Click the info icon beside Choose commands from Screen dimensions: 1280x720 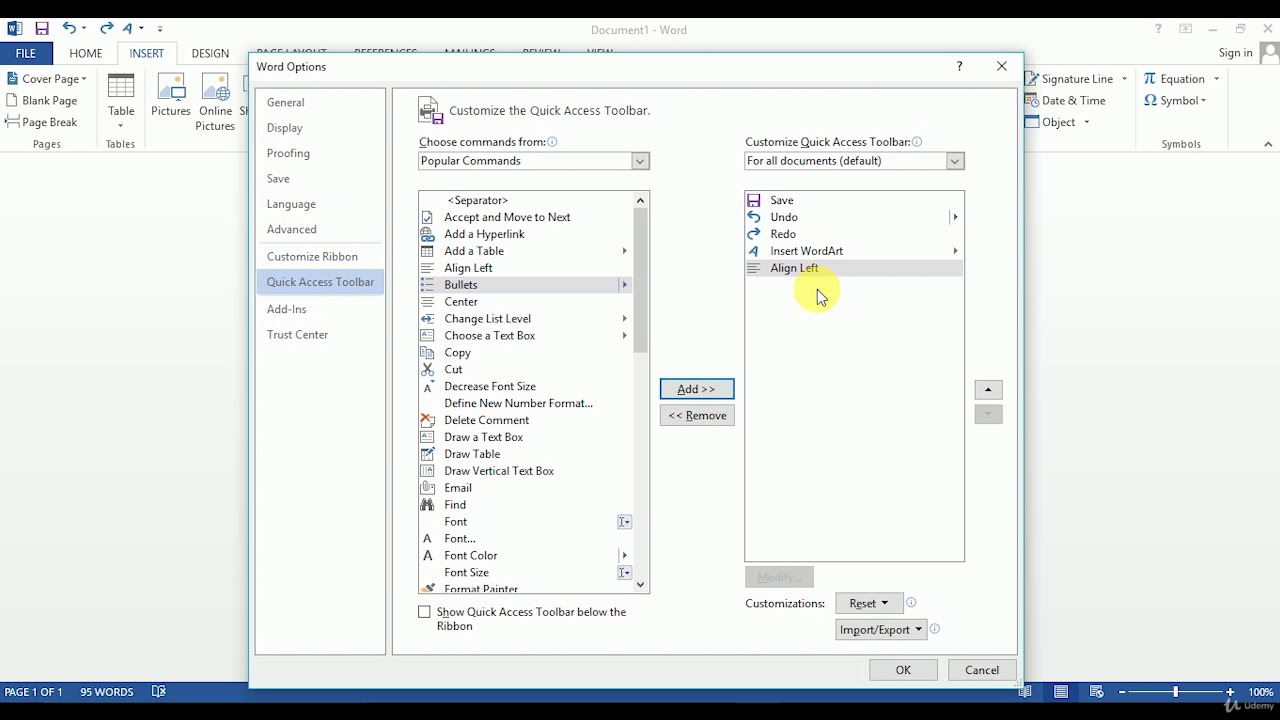tap(552, 142)
